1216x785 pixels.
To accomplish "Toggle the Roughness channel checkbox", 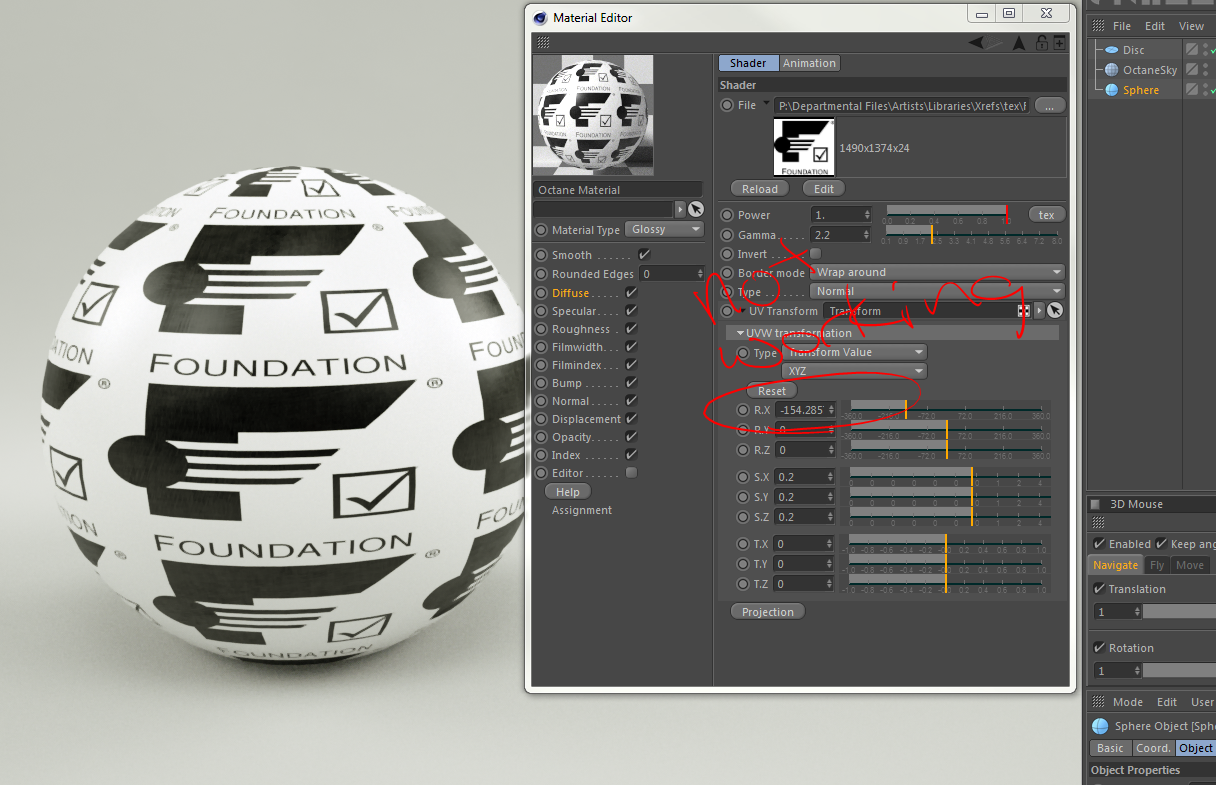I will (631, 329).
